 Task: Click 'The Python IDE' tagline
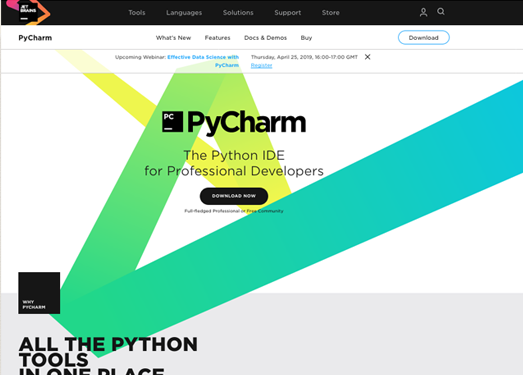(234, 155)
